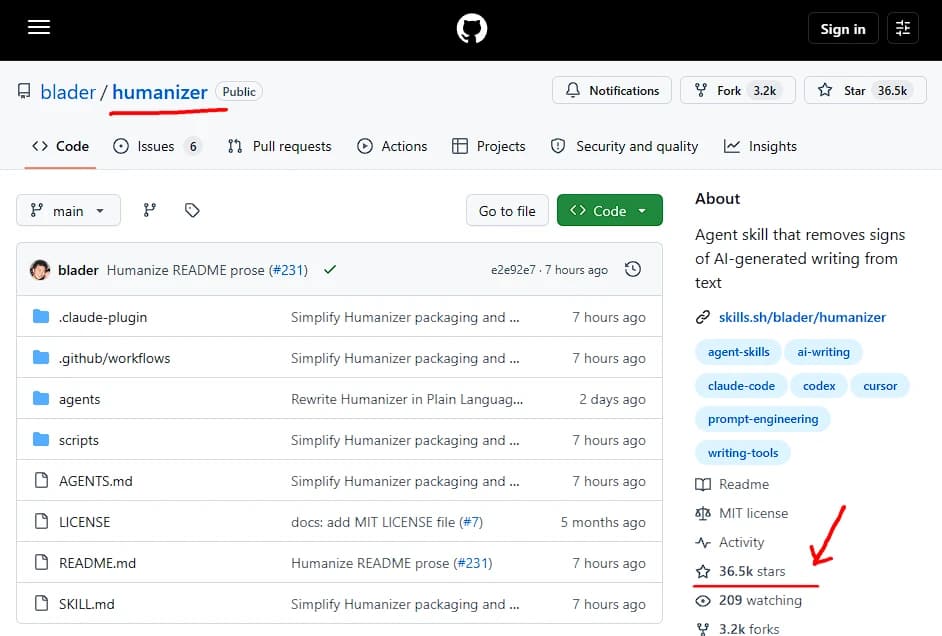
Task: Open the README.md file
Action: pos(97,563)
